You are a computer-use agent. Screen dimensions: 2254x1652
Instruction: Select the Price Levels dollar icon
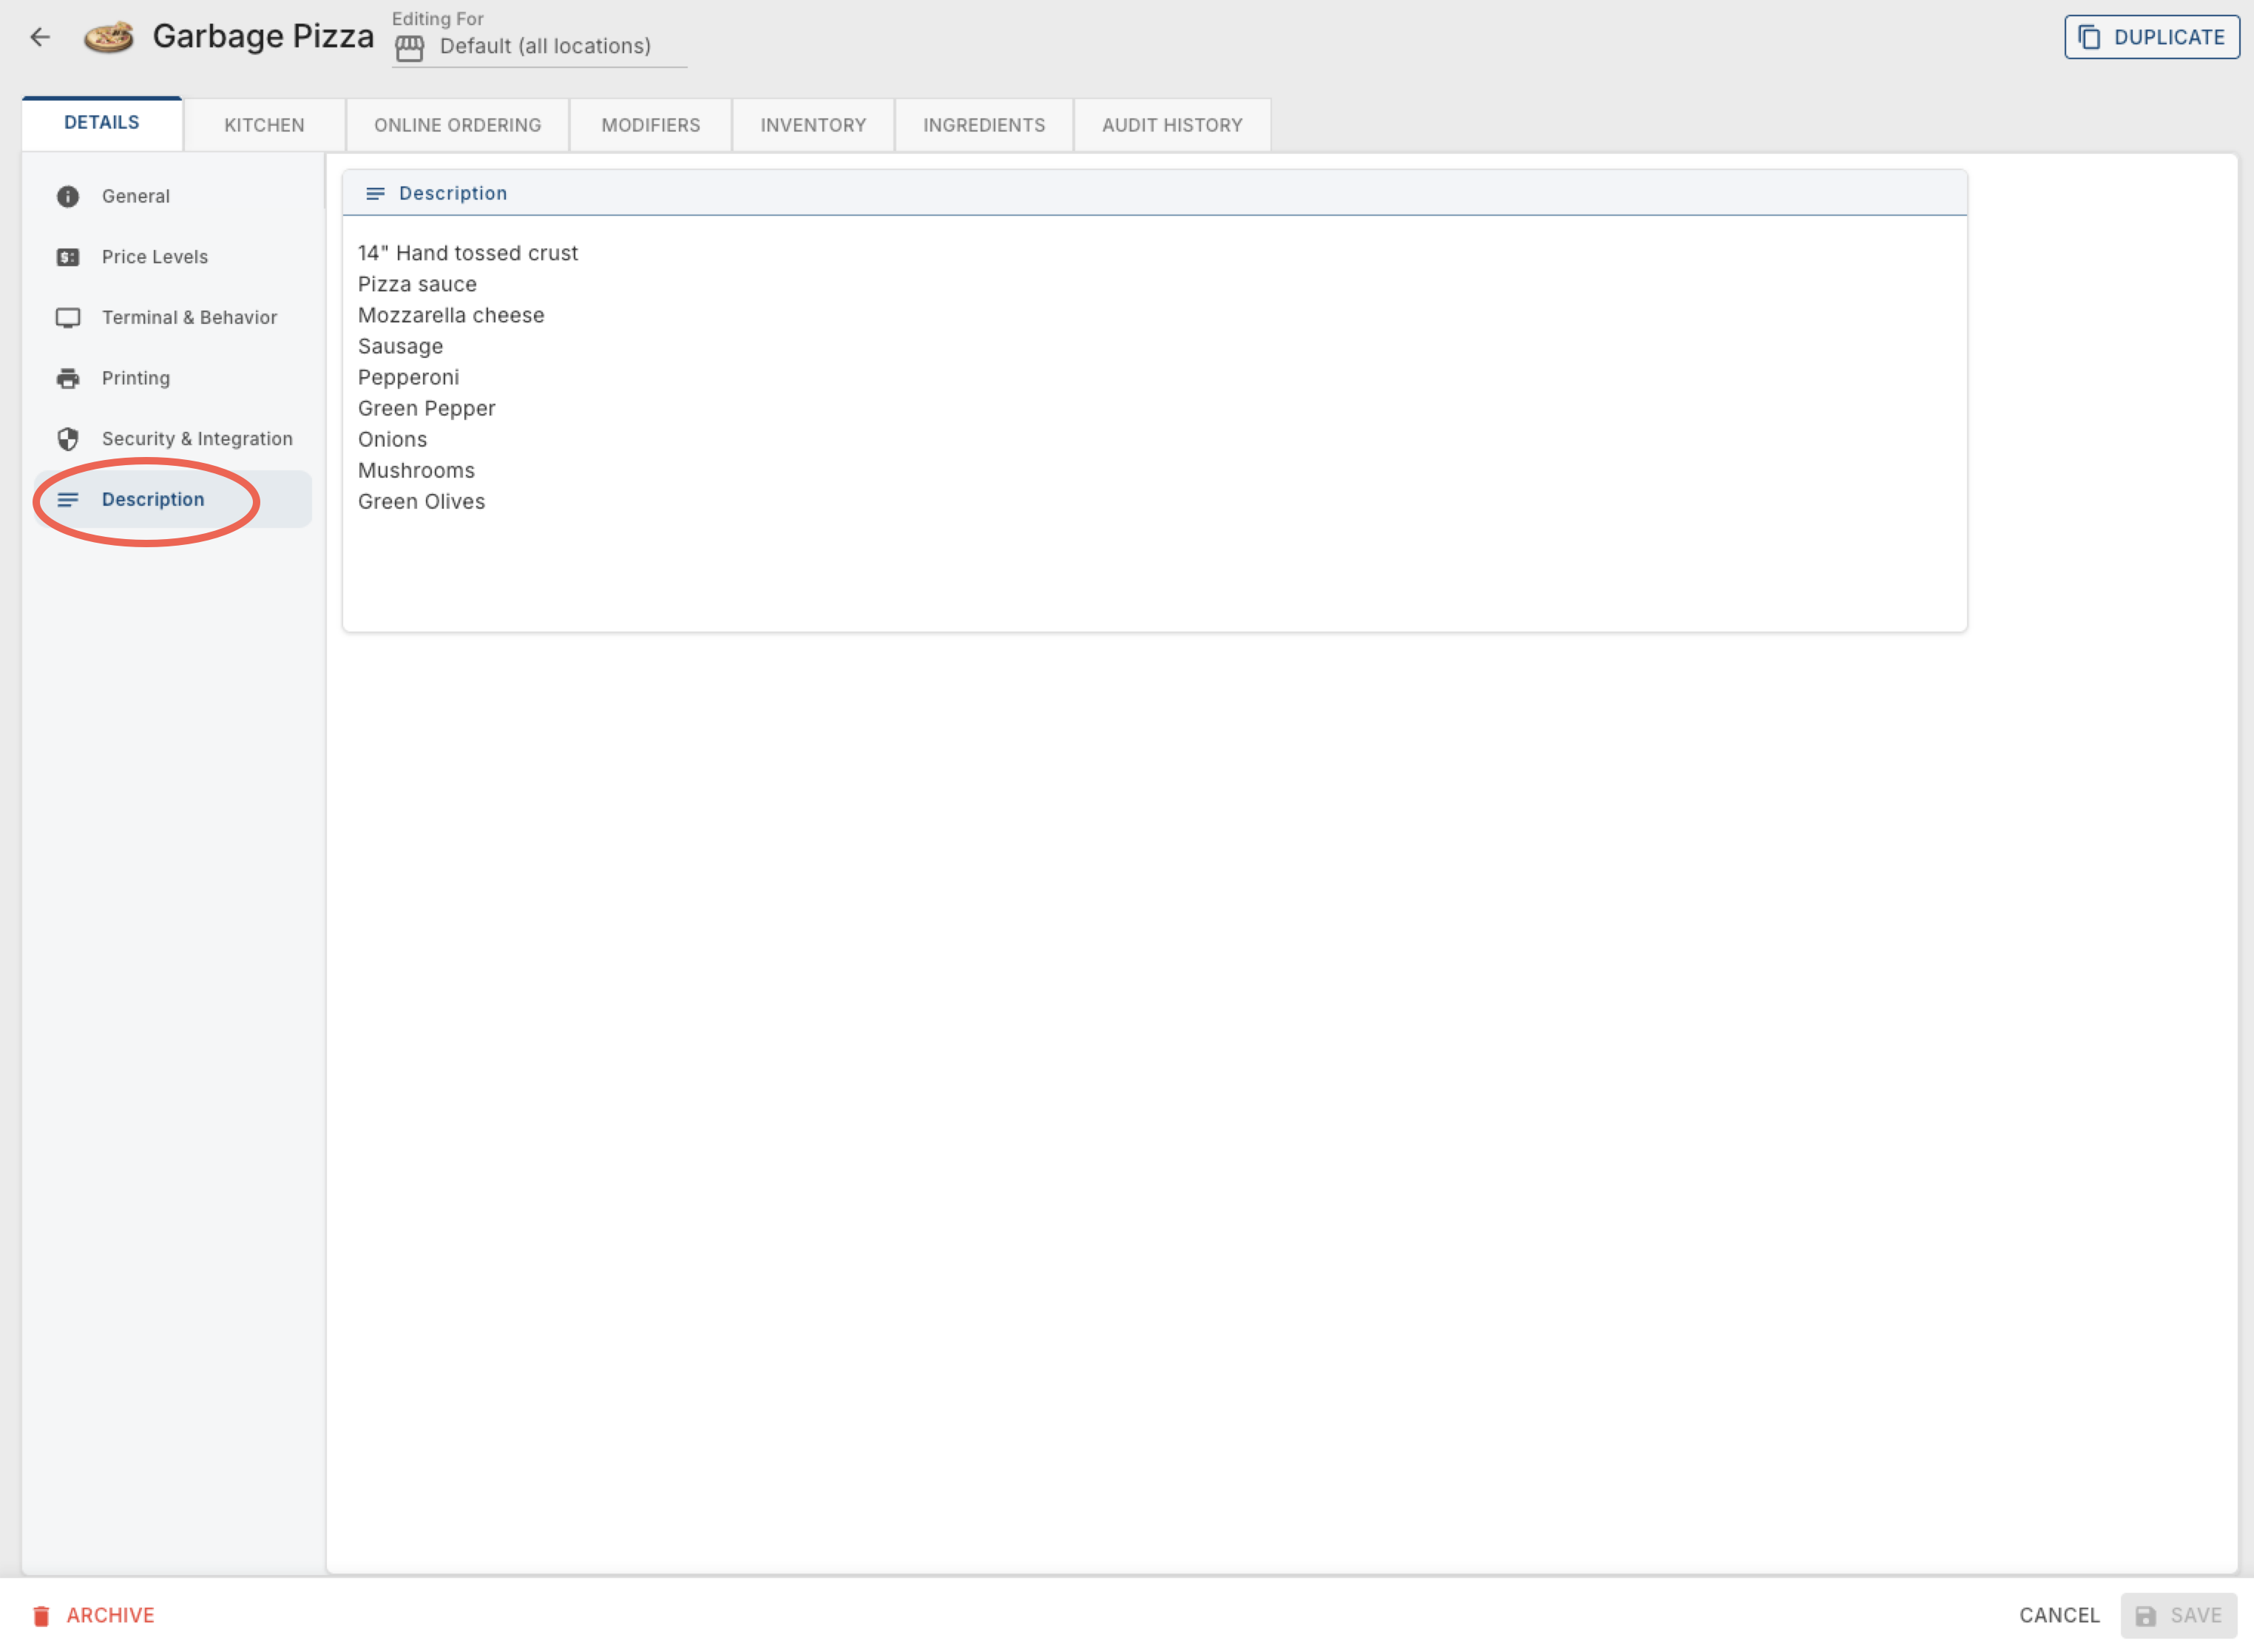(68, 257)
